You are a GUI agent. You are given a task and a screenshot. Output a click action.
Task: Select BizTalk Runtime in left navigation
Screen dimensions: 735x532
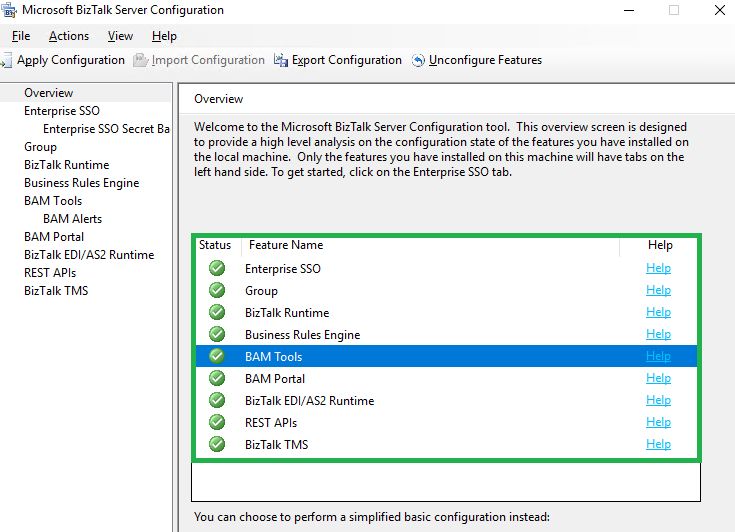(67, 165)
